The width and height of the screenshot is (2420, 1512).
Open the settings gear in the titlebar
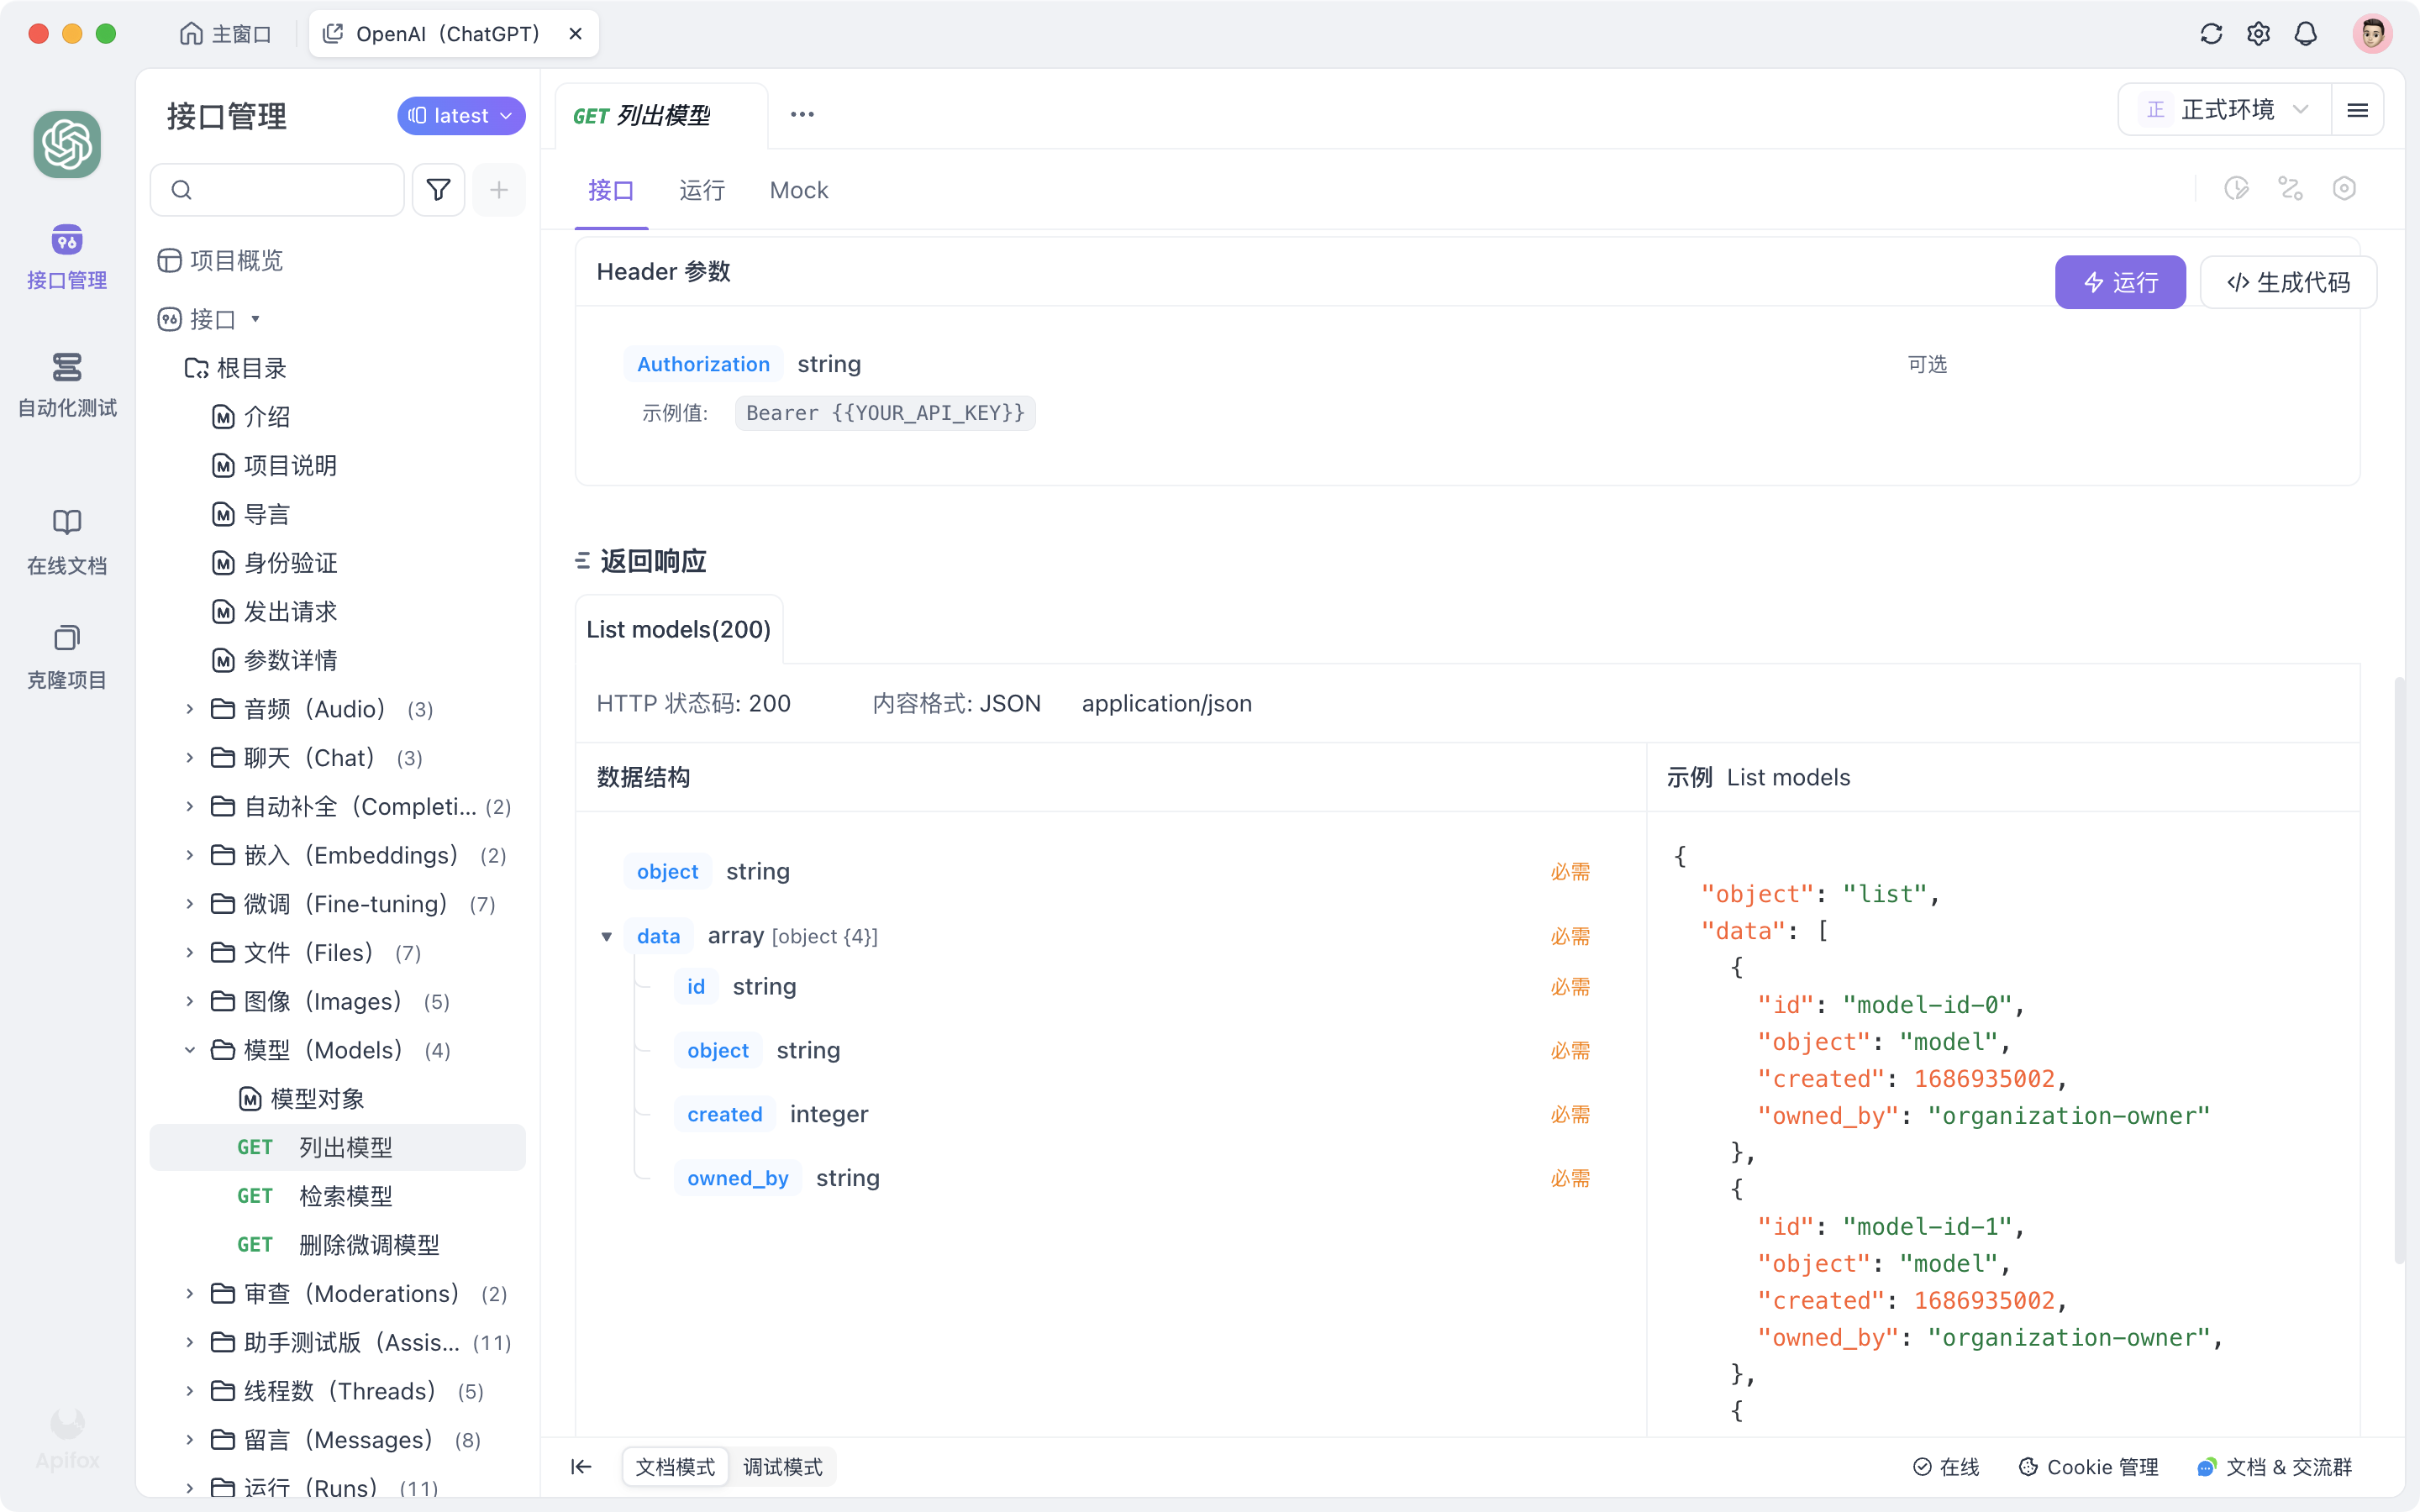tap(2258, 33)
